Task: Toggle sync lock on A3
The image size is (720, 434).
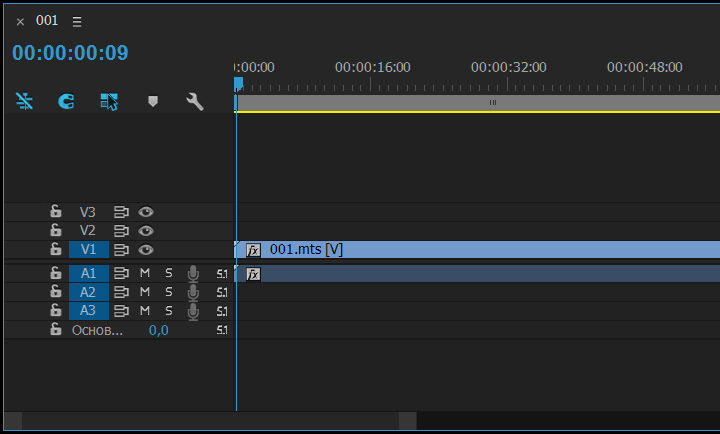Action: (121, 311)
